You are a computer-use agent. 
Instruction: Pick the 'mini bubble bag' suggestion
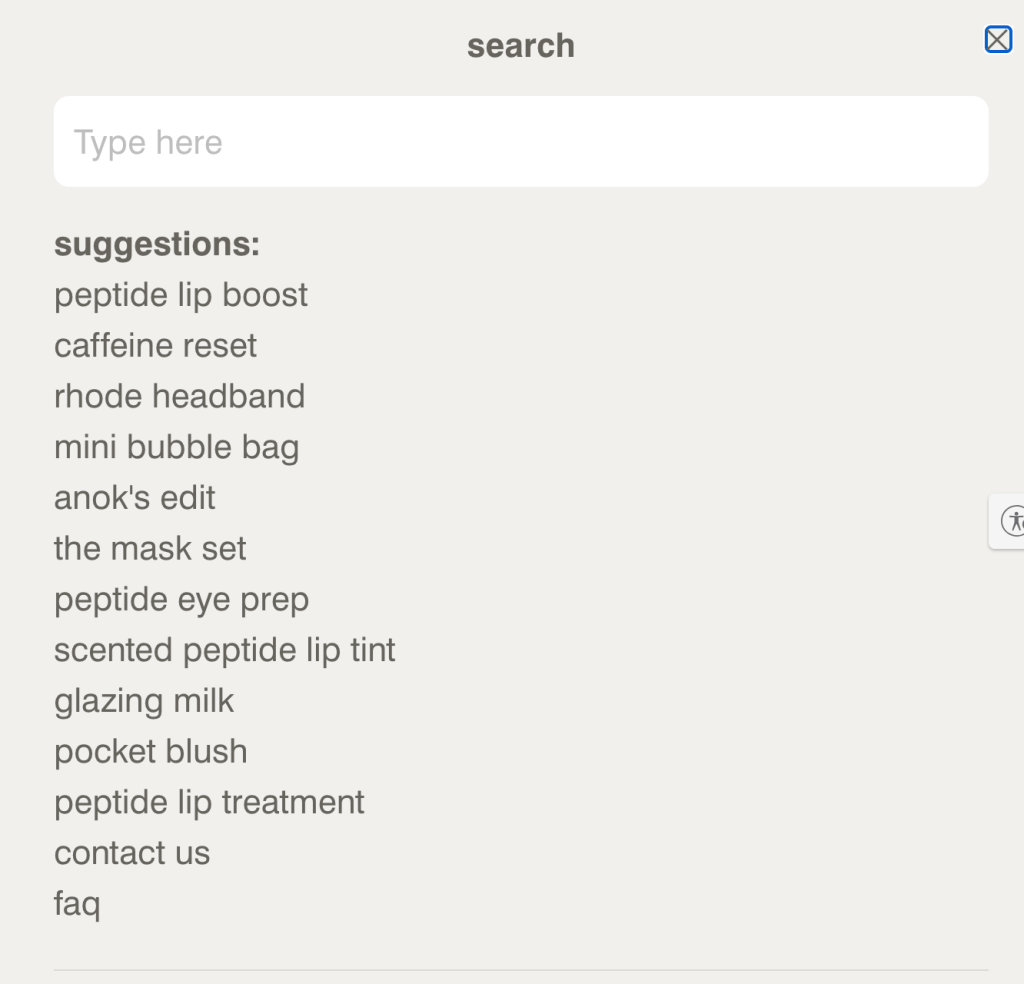tap(176, 448)
